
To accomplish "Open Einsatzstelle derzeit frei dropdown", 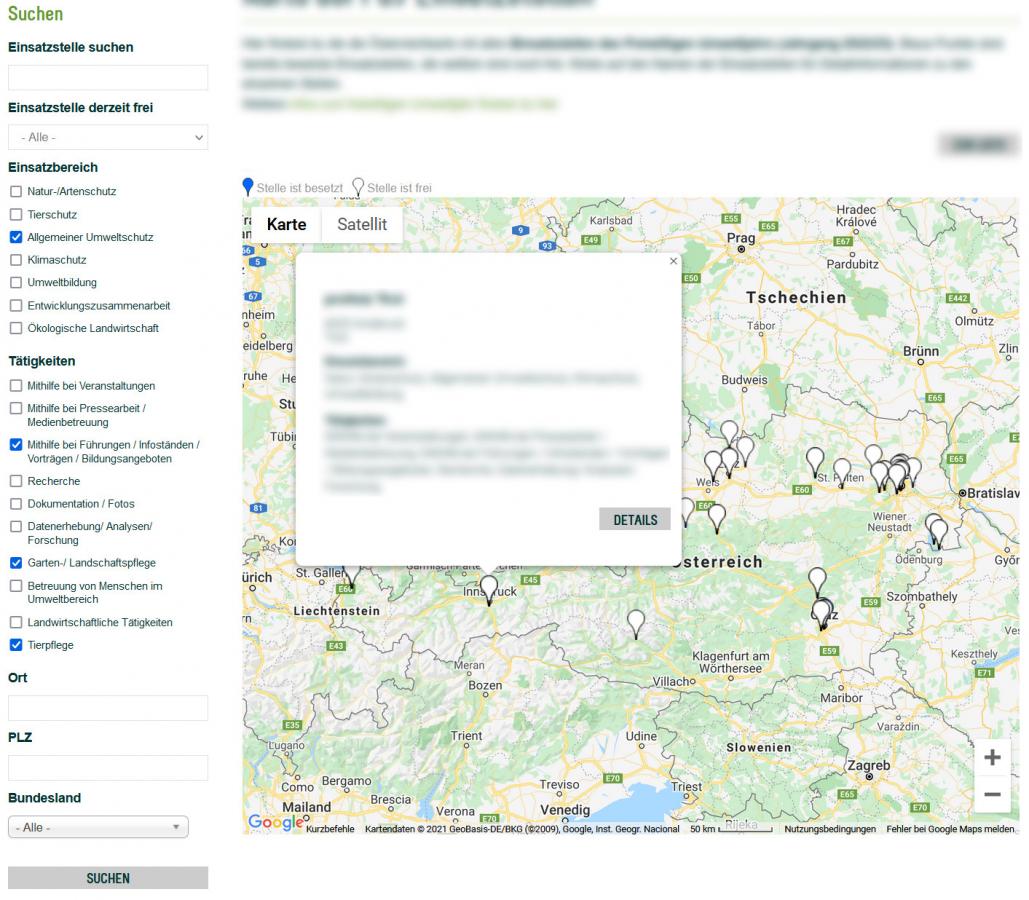I will pyautogui.click(x=108, y=137).
